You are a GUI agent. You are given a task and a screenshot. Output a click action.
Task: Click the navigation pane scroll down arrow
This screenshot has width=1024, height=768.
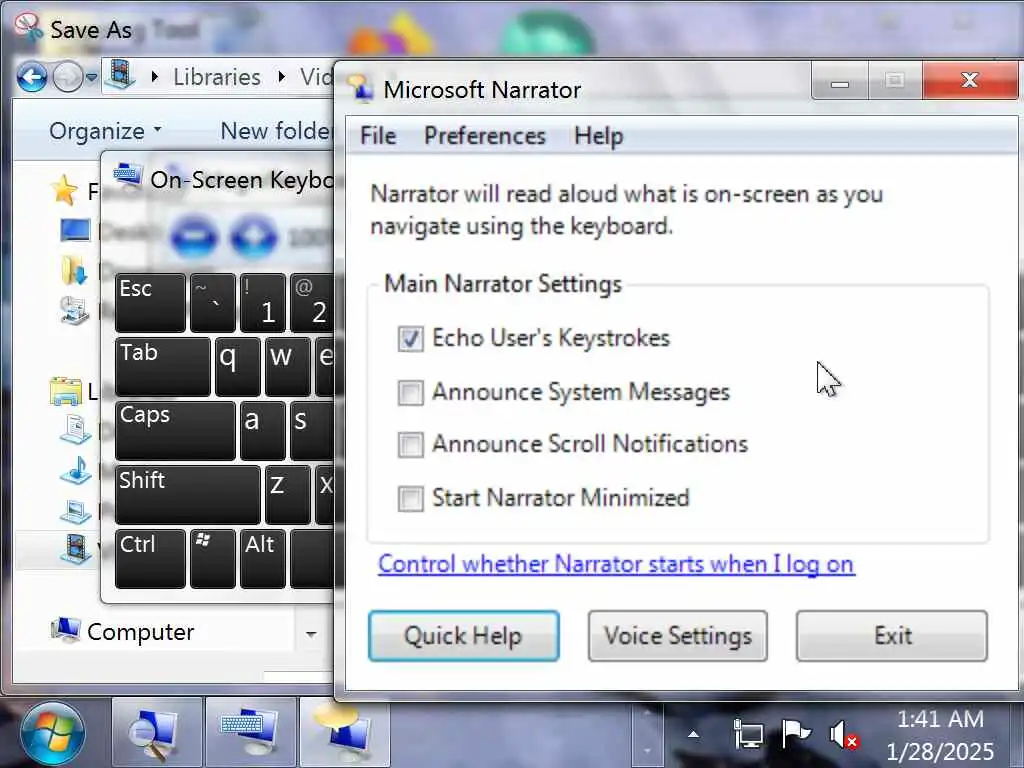click(x=312, y=633)
